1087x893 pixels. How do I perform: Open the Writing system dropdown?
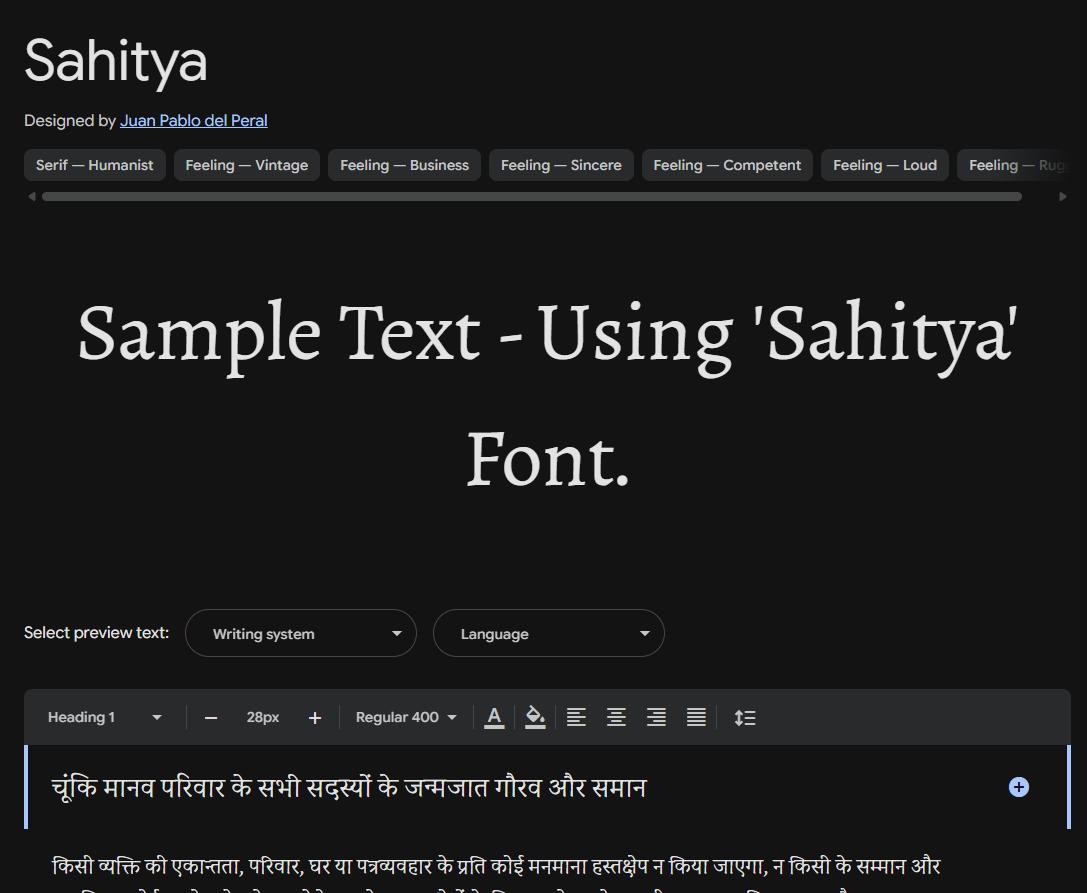pos(301,633)
